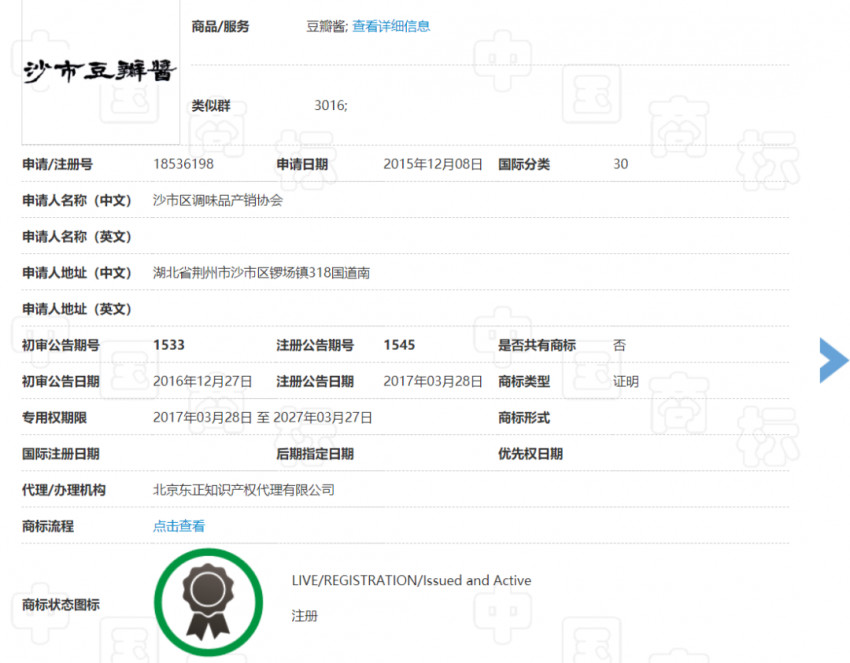
Task: Click the international class value 30
Action: point(620,164)
